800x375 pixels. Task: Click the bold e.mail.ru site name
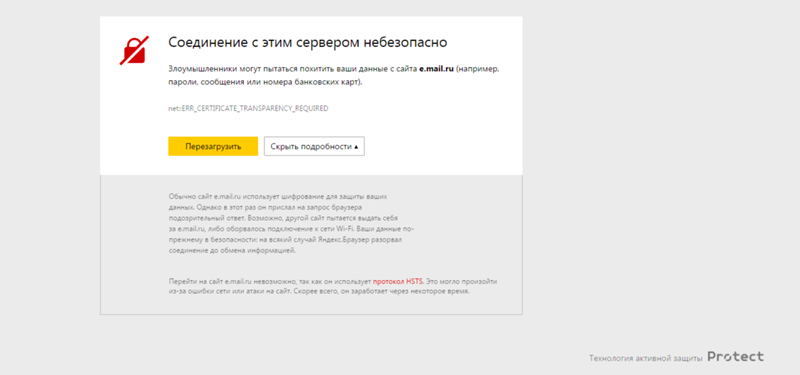point(437,69)
